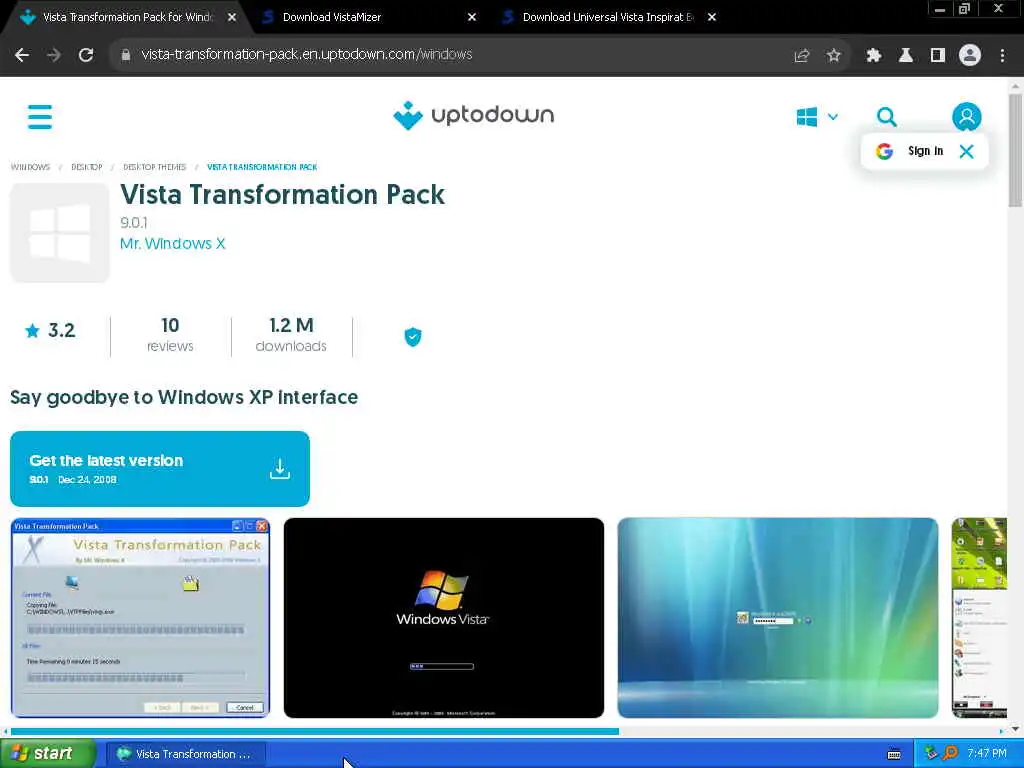The height and width of the screenshot is (768, 1024).
Task: Select the Vista Transformation Pack tab
Action: (x=127, y=17)
